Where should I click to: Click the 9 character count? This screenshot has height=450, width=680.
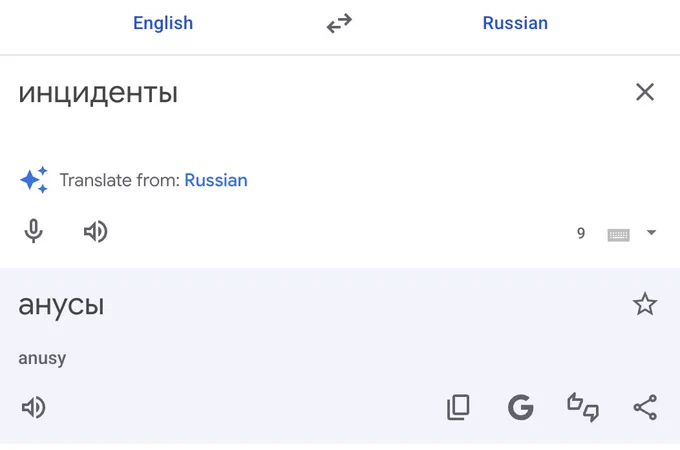click(581, 233)
